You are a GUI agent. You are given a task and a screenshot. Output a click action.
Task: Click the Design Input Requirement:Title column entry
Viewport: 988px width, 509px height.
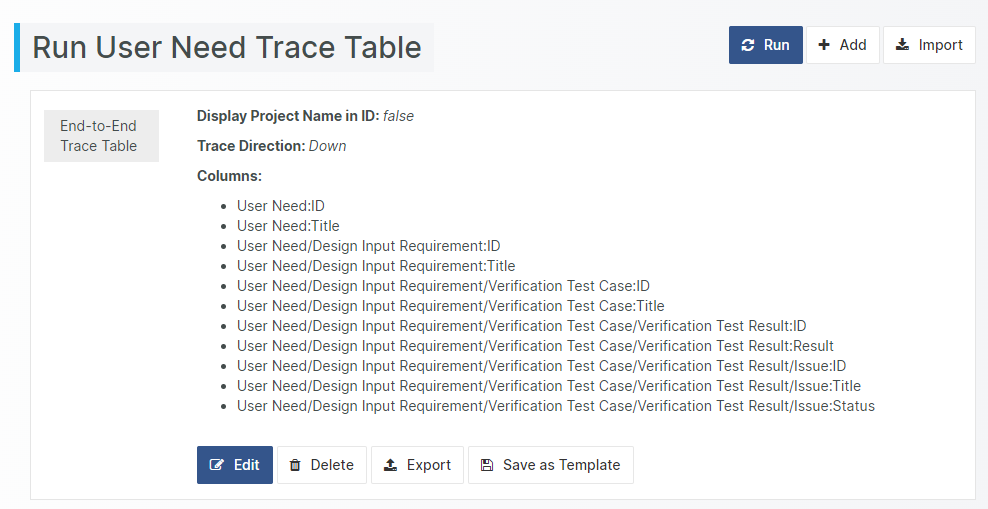pos(376,266)
